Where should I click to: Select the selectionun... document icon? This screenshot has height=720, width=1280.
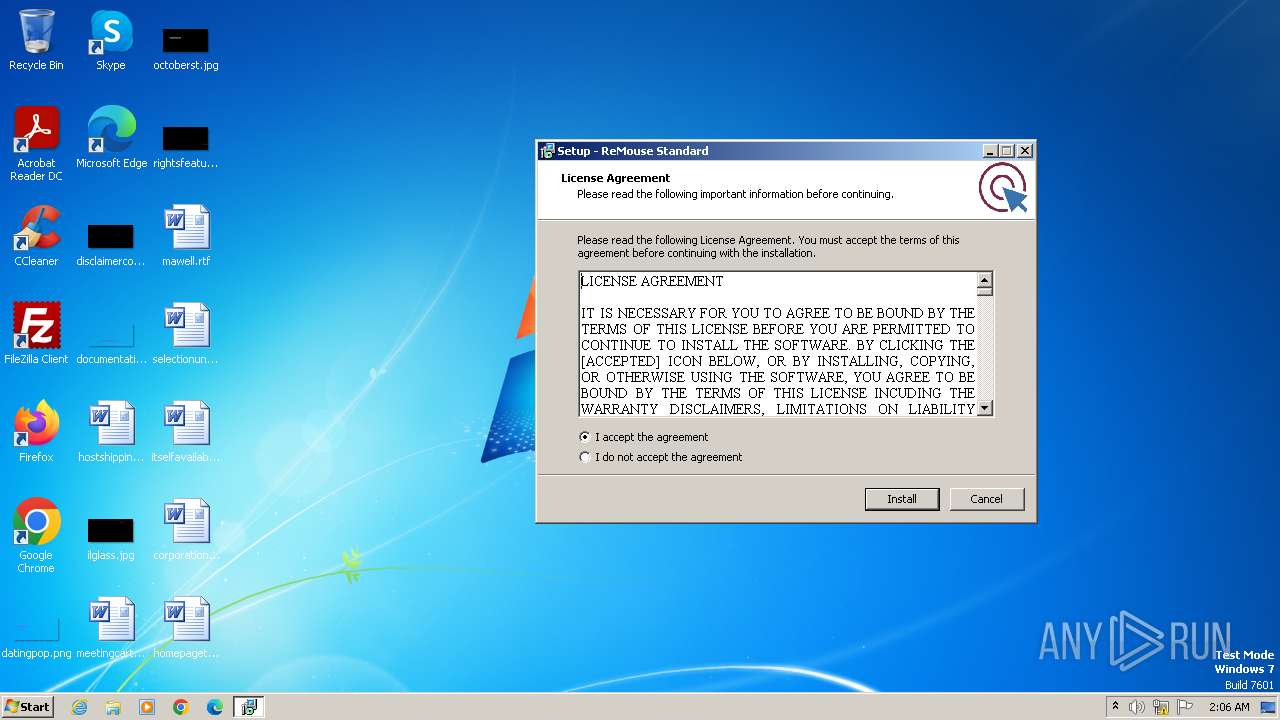pyautogui.click(x=185, y=333)
